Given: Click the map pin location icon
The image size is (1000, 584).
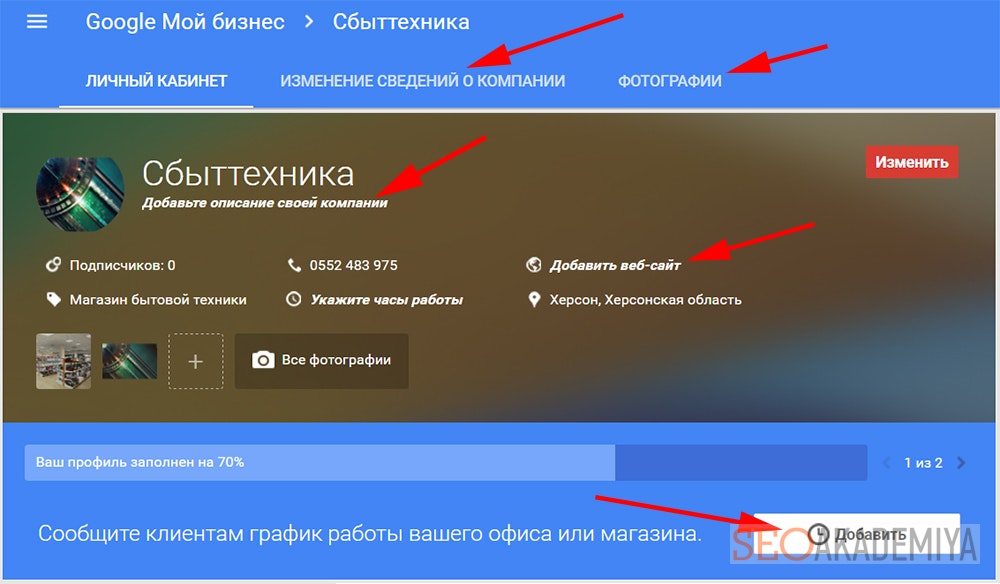Looking at the screenshot, I should pyautogui.click(x=533, y=299).
